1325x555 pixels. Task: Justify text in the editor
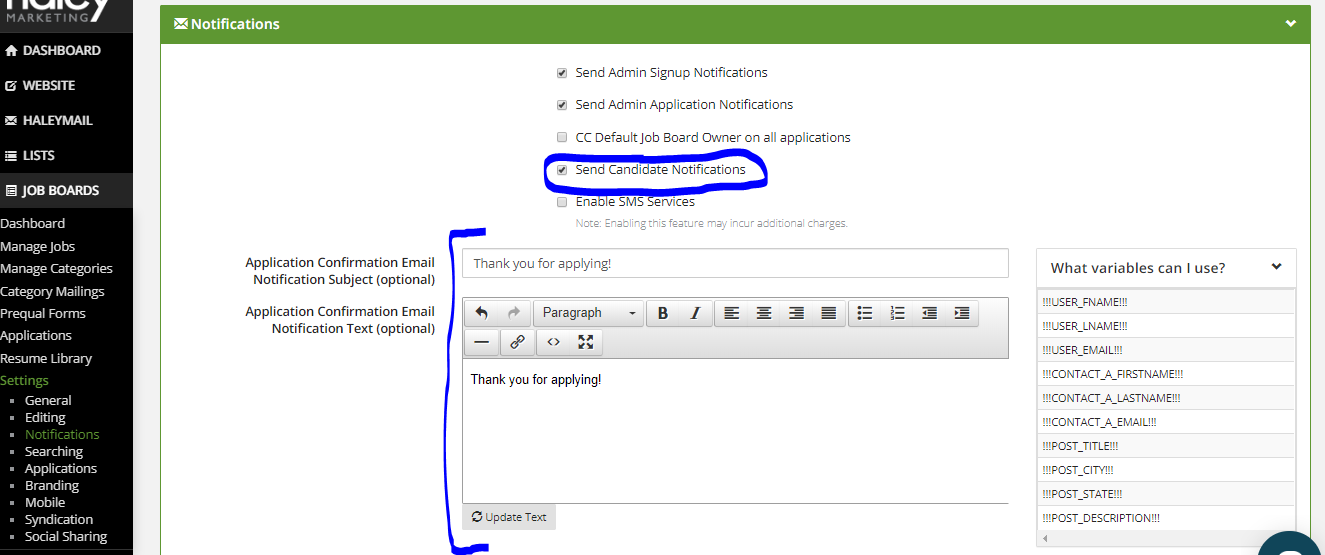[828, 313]
